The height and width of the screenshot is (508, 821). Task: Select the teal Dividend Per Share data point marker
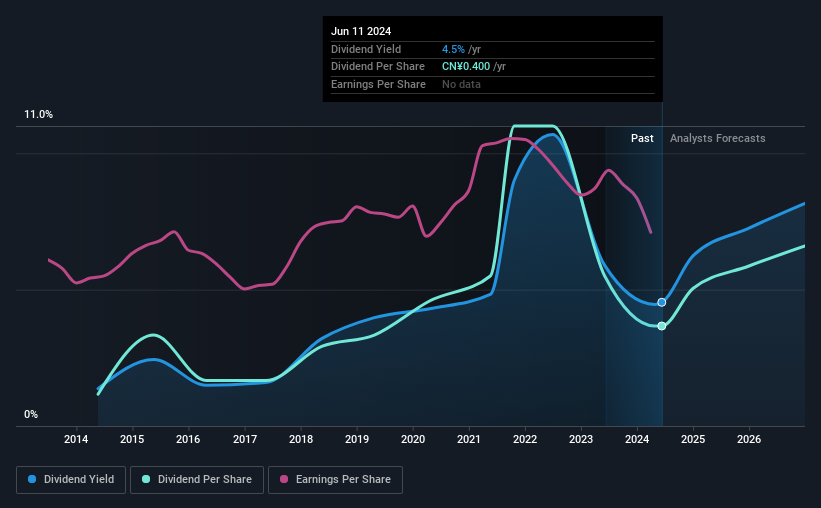pos(662,326)
